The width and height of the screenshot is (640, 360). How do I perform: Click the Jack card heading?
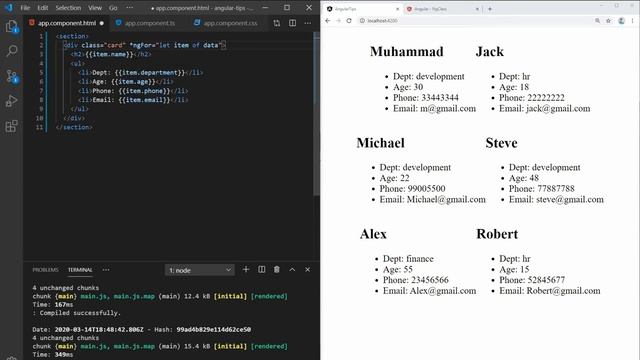coord(489,52)
